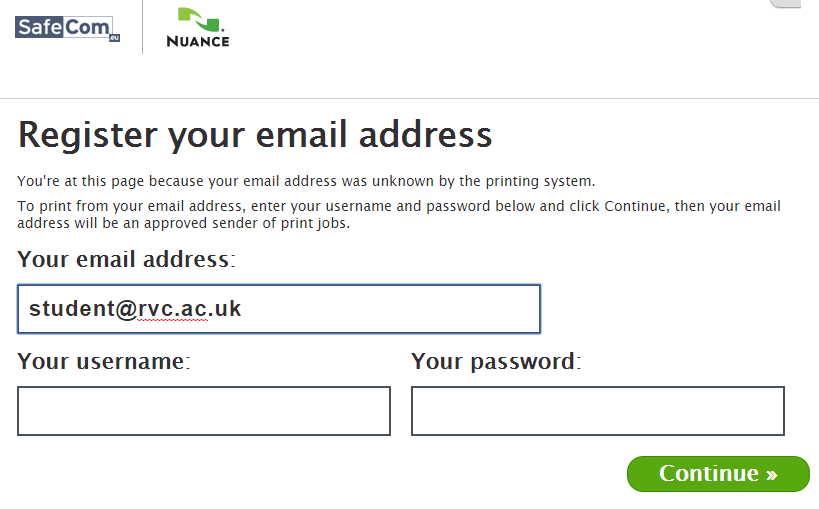Click the 'Your username:' label

pyautogui.click(x=104, y=362)
